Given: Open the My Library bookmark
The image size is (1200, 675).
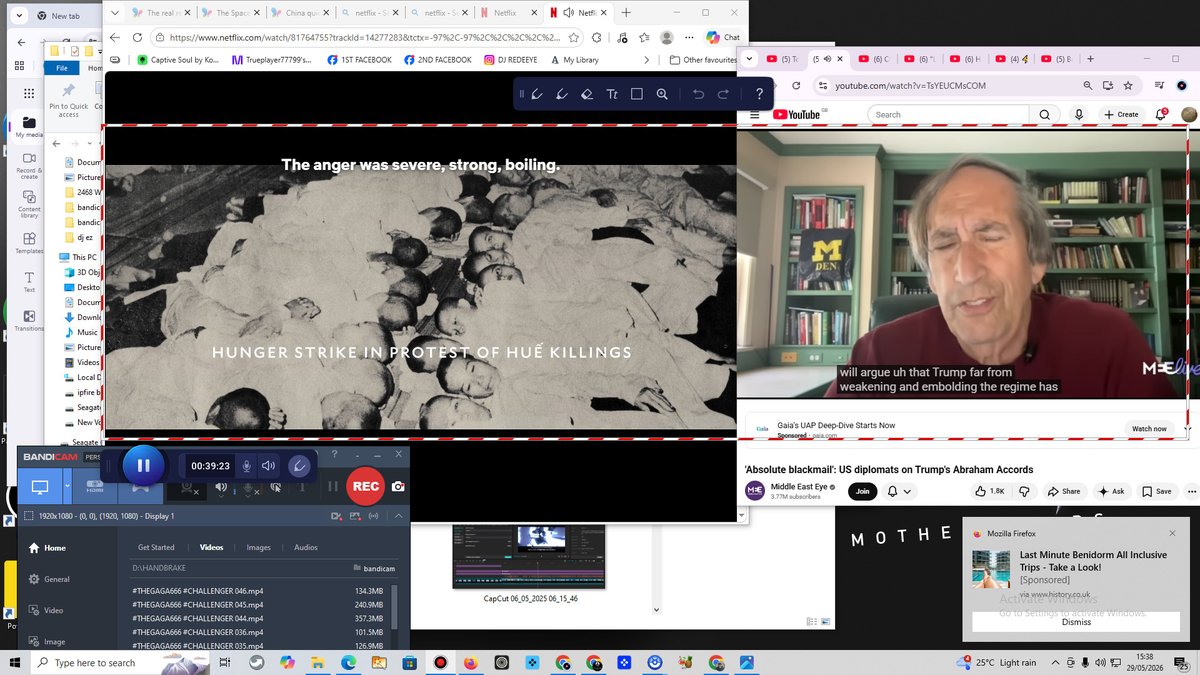Looking at the screenshot, I should [x=574, y=60].
